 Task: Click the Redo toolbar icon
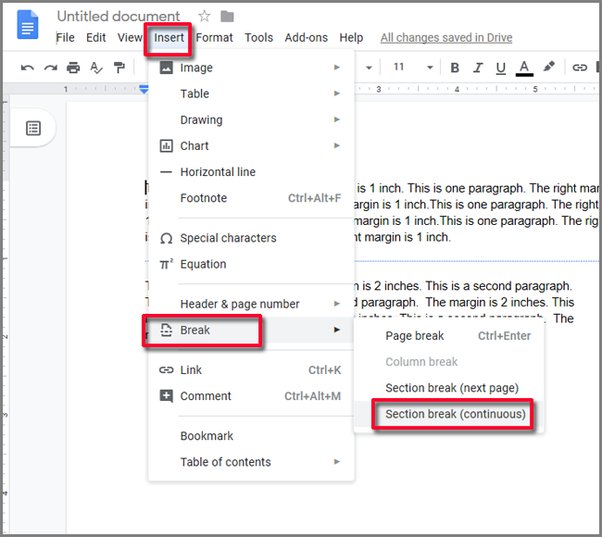[50, 68]
